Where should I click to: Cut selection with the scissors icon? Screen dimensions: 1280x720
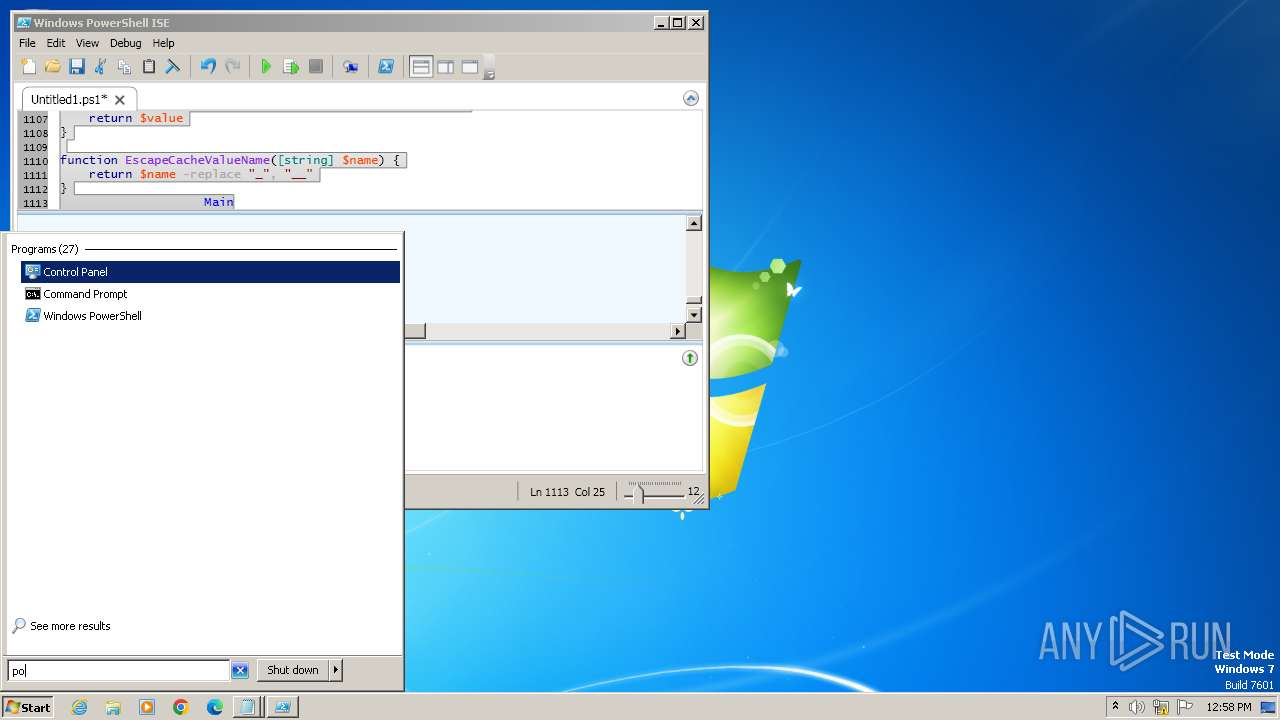pos(100,67)
